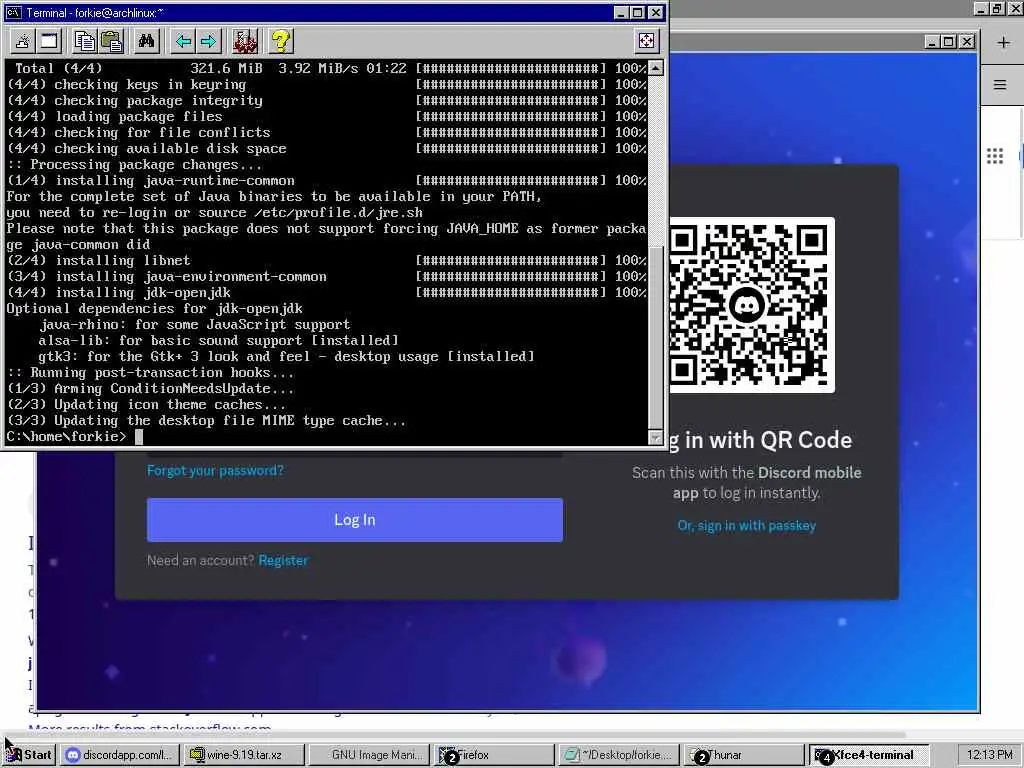Switch to Firefox taskbar group
The width and height of the screenshot is (1024, 768).
(x=494, y=755)
